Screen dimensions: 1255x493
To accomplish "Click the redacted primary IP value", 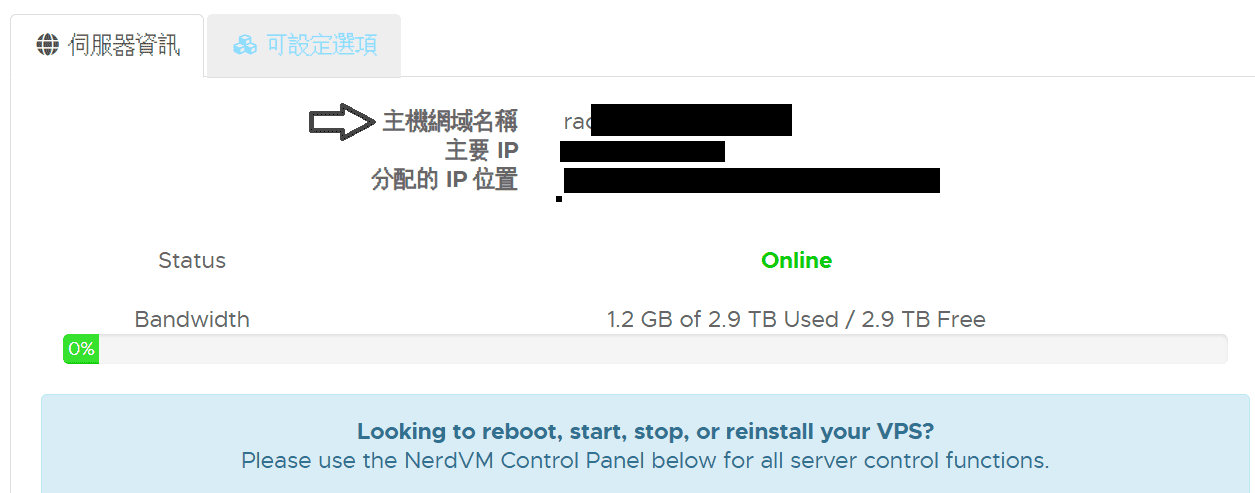I will click(x=642, y=152).
